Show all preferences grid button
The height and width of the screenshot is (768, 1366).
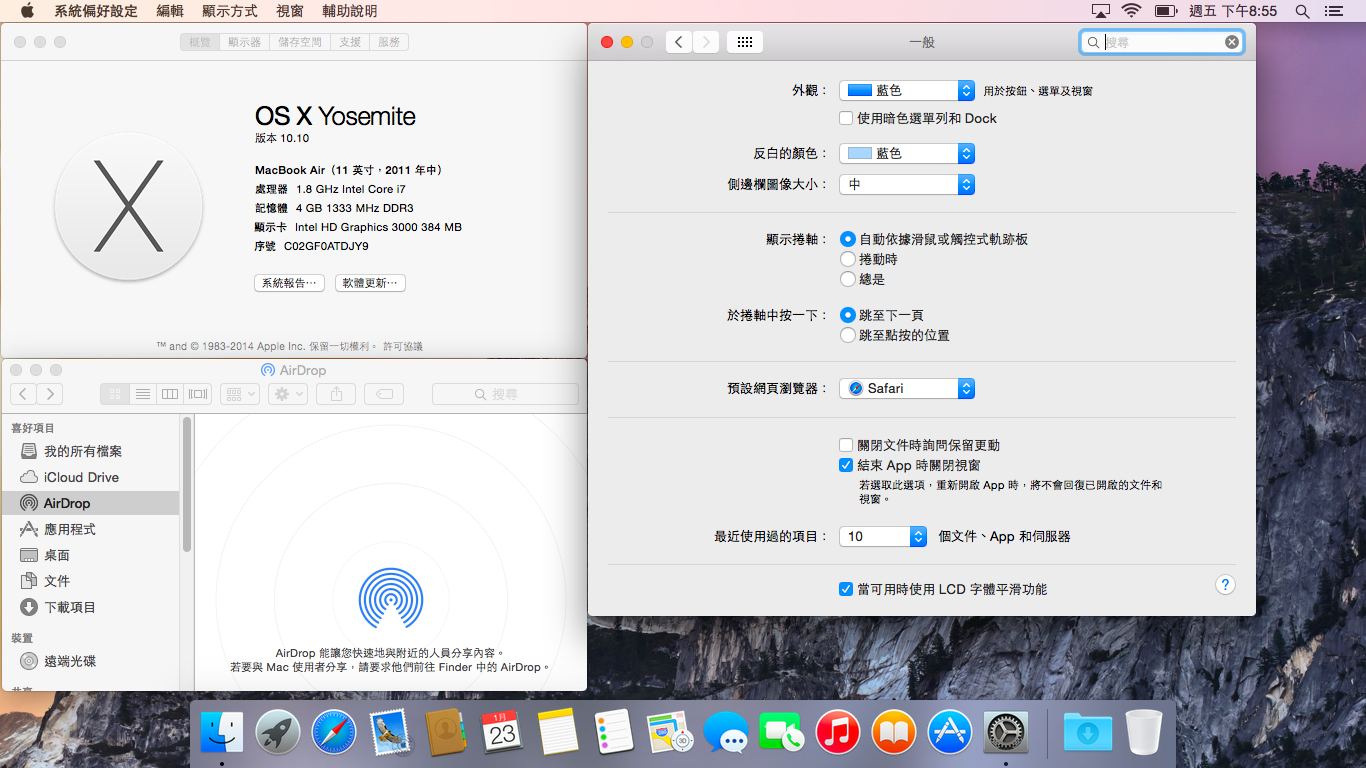click(744, 42)
